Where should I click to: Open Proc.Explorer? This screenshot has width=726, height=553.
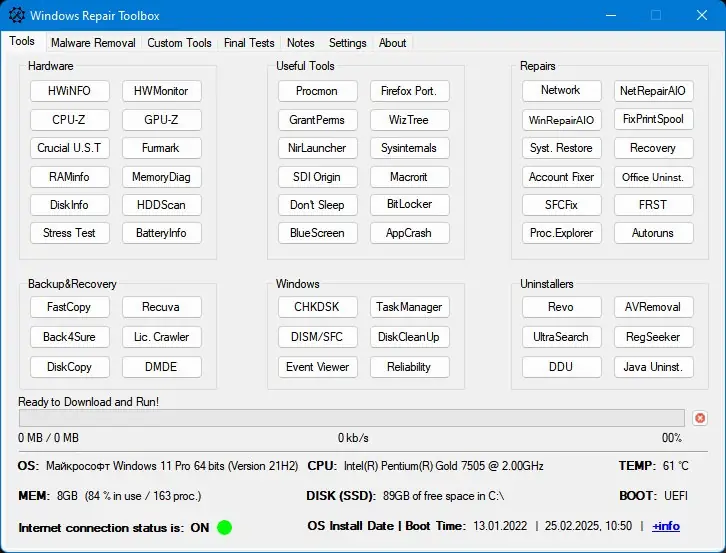[x=561, y=233]
